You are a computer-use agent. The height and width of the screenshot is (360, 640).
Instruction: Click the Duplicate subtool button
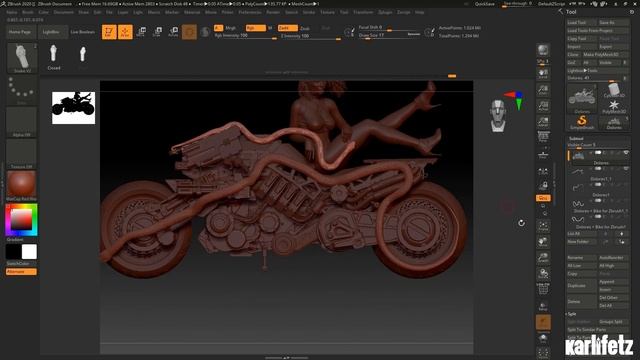pyautogui.click(x=582, y=286)
